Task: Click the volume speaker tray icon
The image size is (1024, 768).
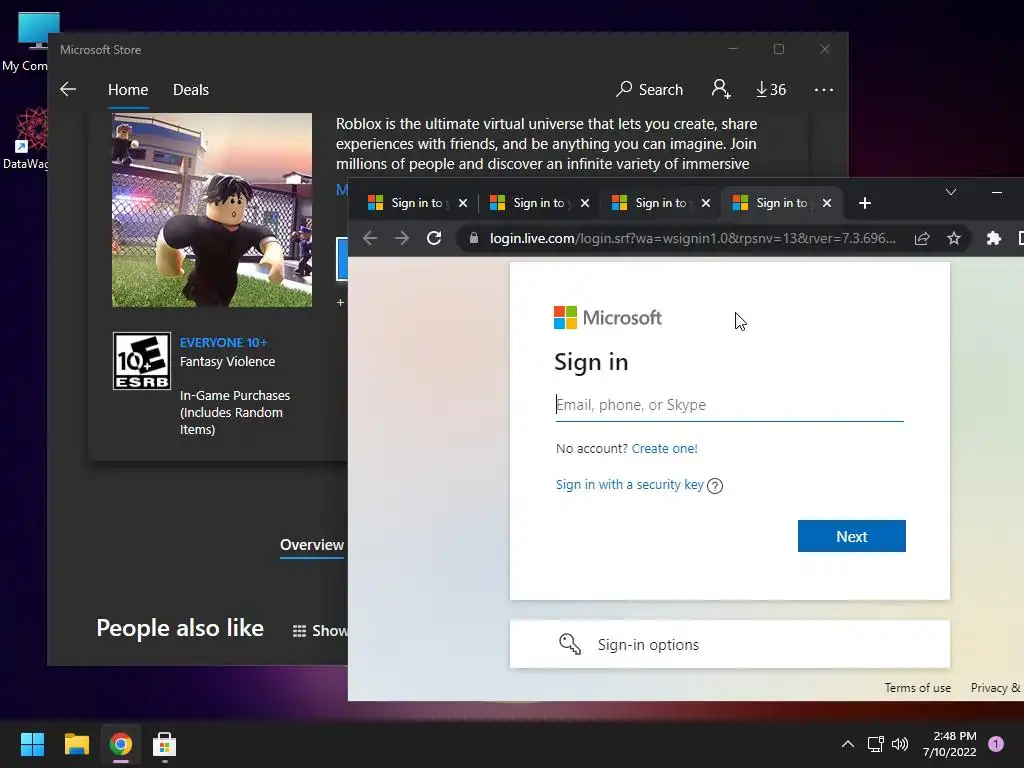Action: coord(900,744)
